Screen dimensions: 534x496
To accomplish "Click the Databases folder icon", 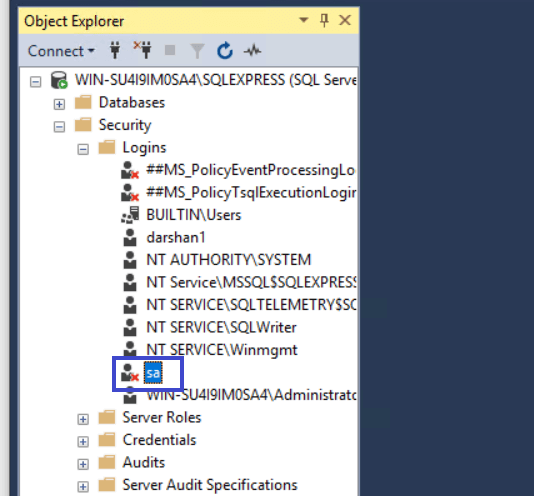I will [83, 102].
